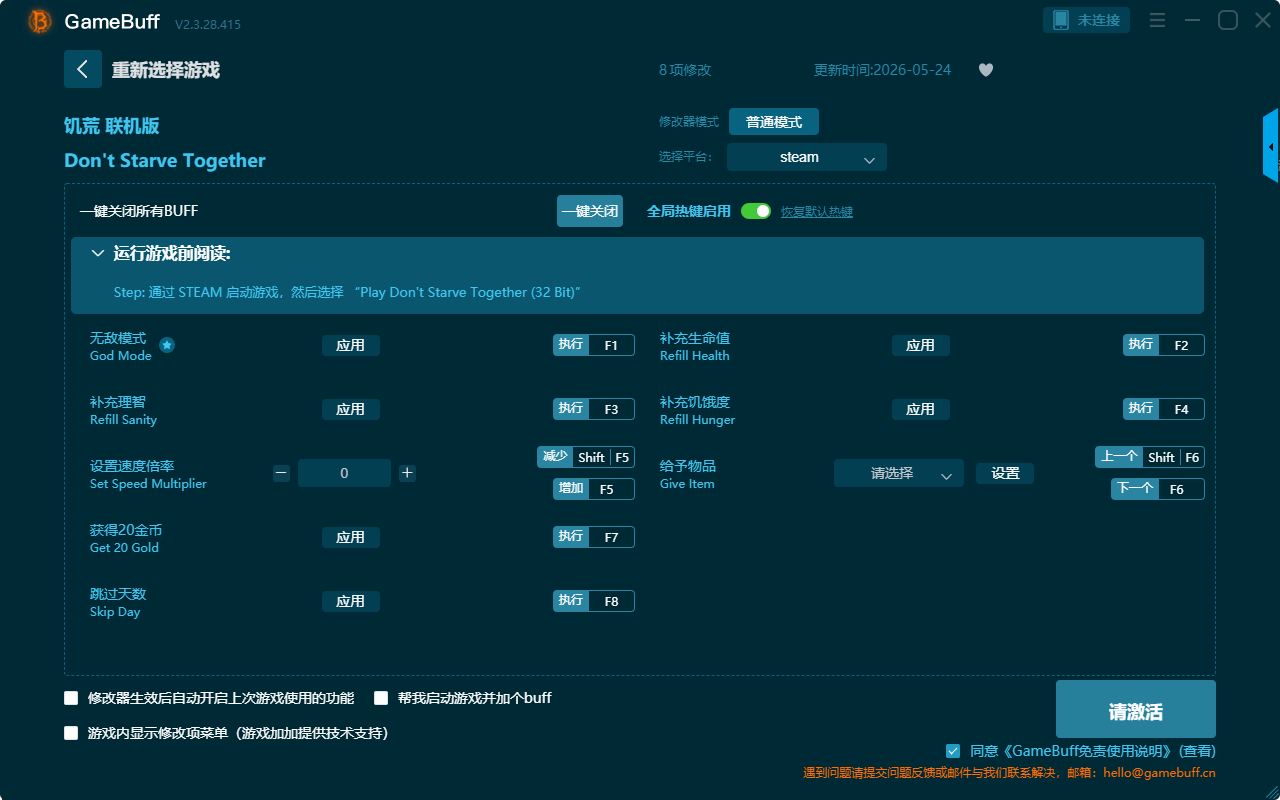Click the back arrow icon
The image size is (1280, 800).
(x=83, y=69)
